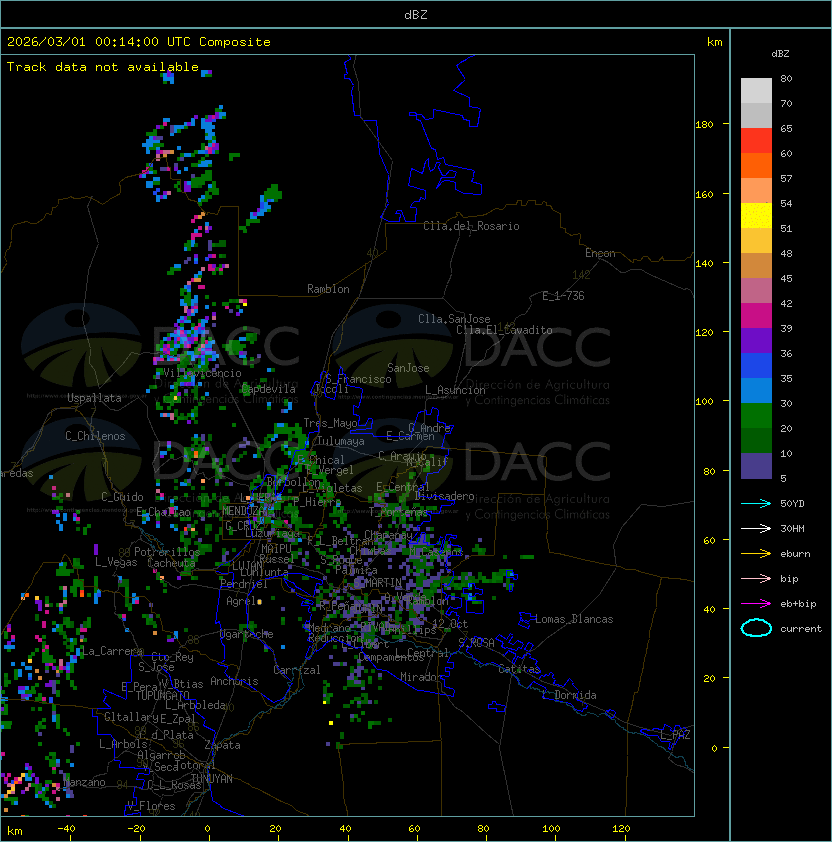Click the '-20' km tick on the horizontal axis

click(136, 829)
